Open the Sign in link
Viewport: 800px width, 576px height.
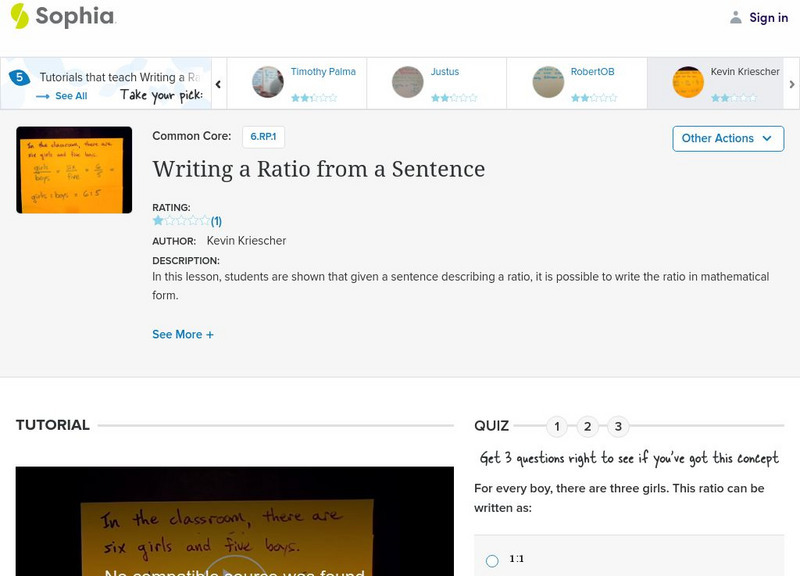point(768,17)
